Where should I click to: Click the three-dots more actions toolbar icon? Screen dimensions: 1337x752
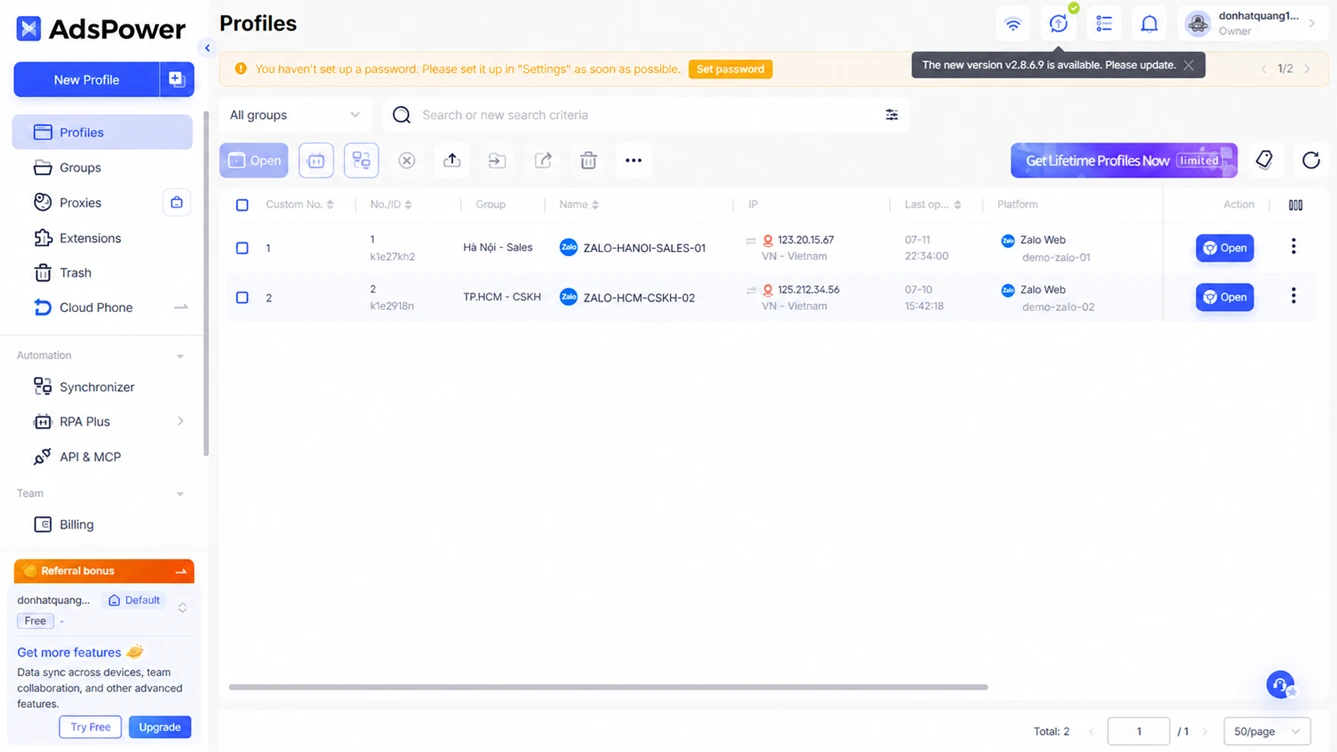633,160
